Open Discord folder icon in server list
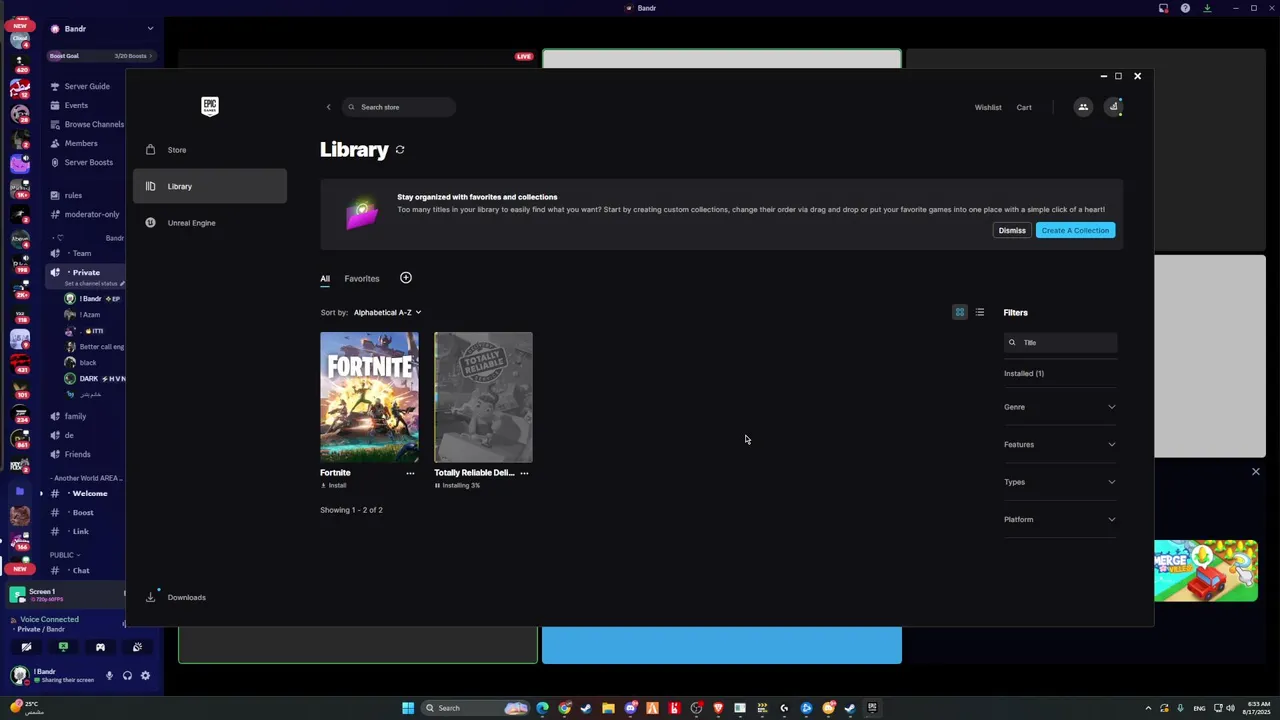Image resolution: width=1280 pixels, height=720 pixels. click(20, 491)
